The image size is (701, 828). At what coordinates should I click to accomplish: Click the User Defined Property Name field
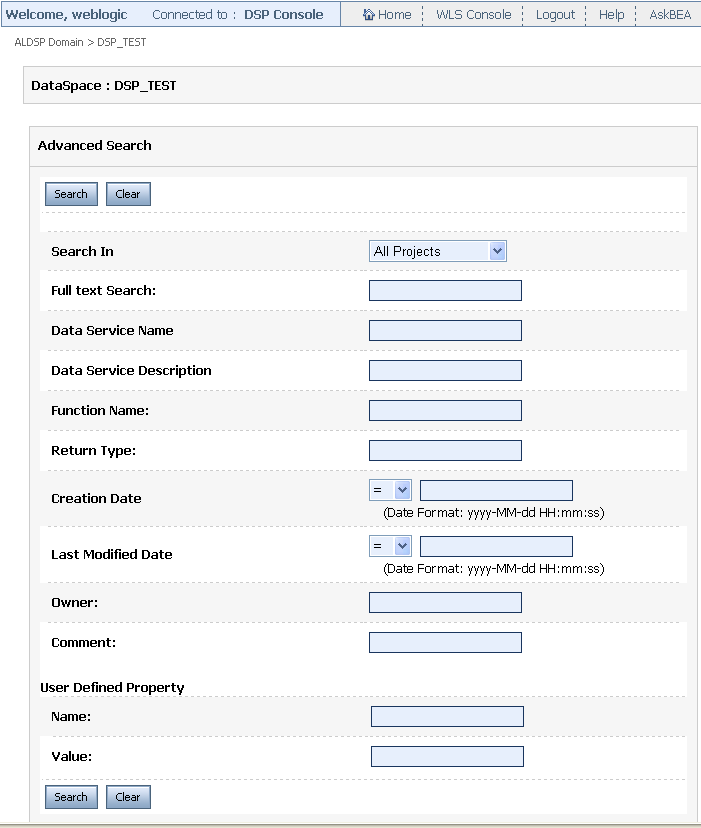pyautogui.click(x=447, y=716)
